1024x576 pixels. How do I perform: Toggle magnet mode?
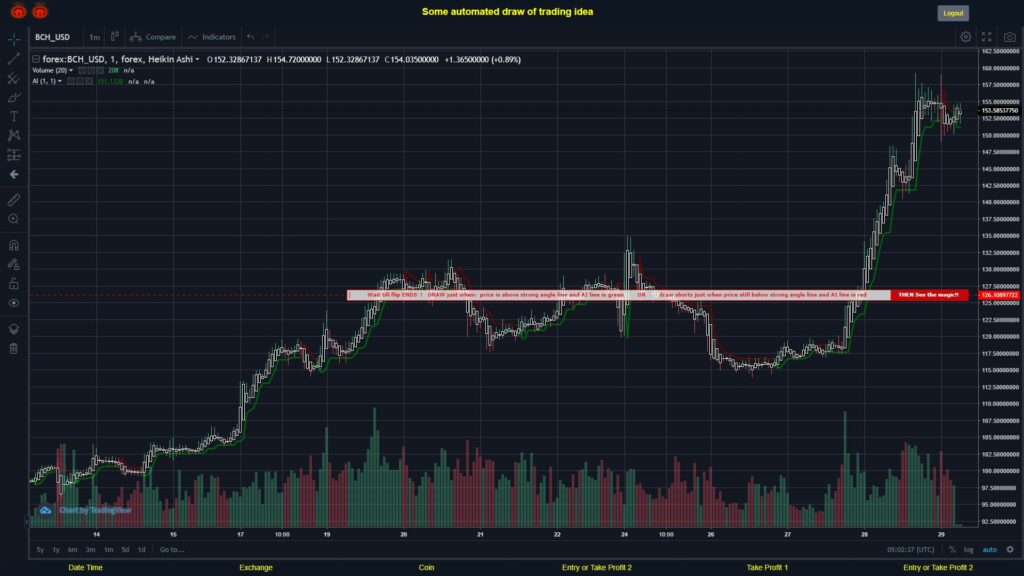pos(14,245)
